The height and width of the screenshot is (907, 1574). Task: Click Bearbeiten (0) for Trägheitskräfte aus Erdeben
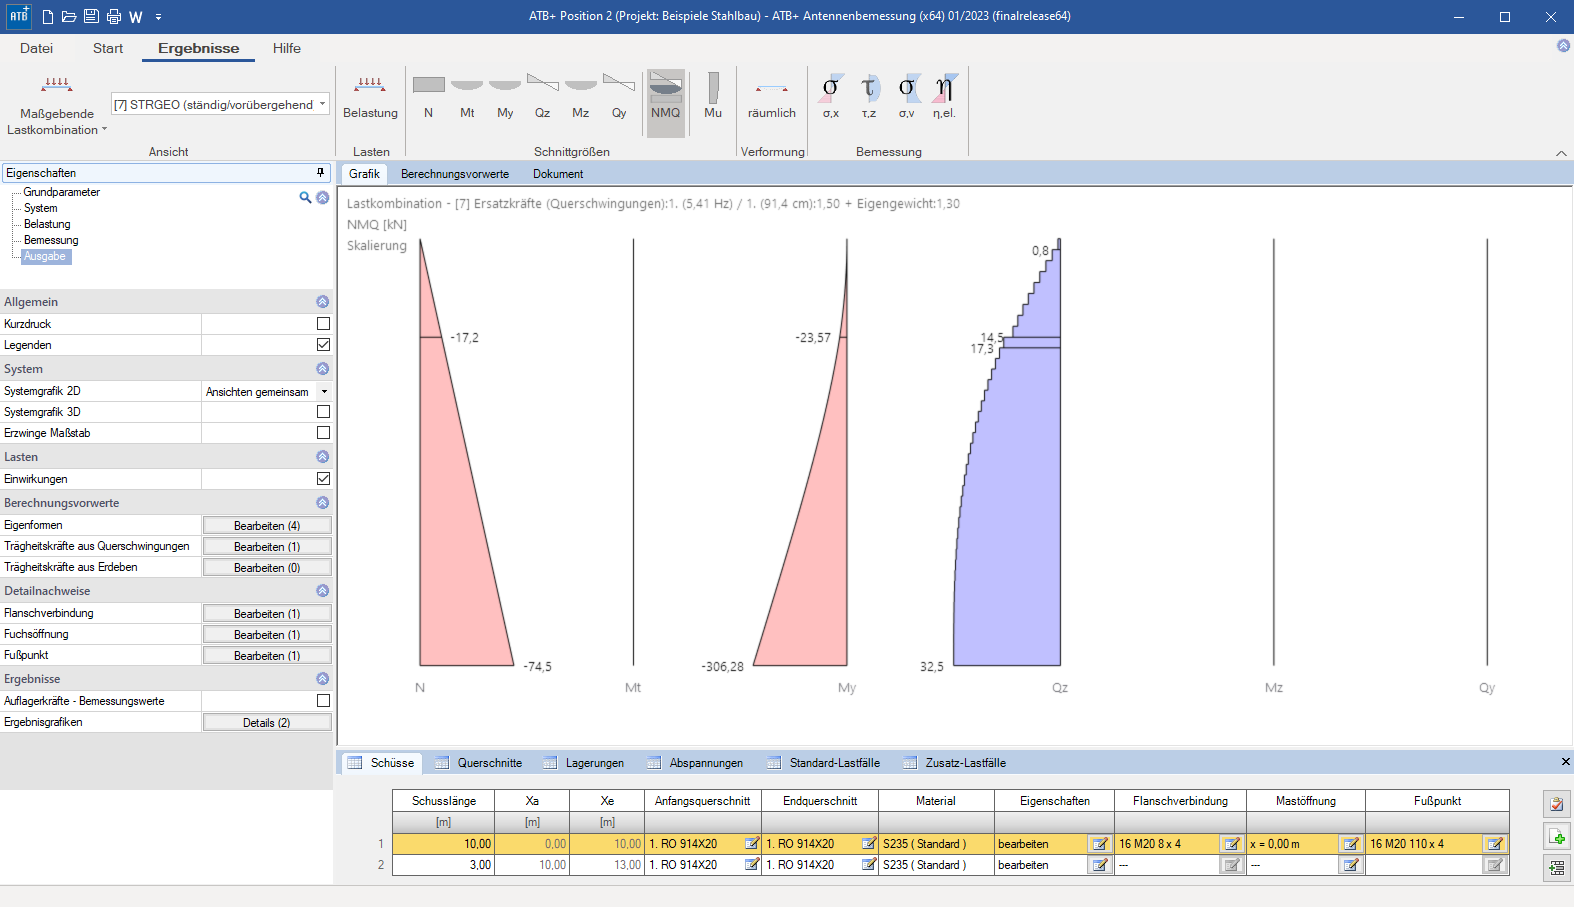(267, 568)
